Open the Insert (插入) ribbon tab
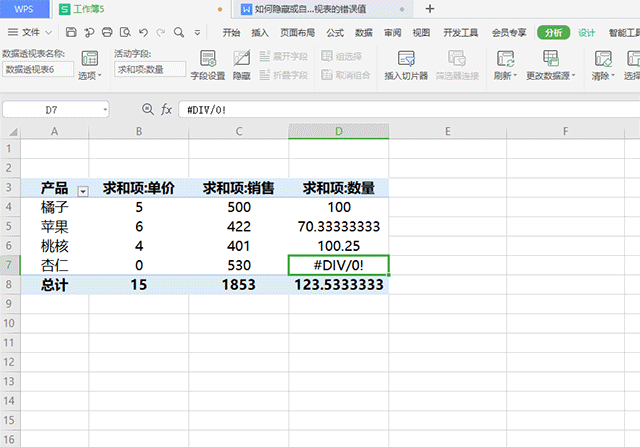Viewport: 640px width, 447px height. [x=260, y=32]
